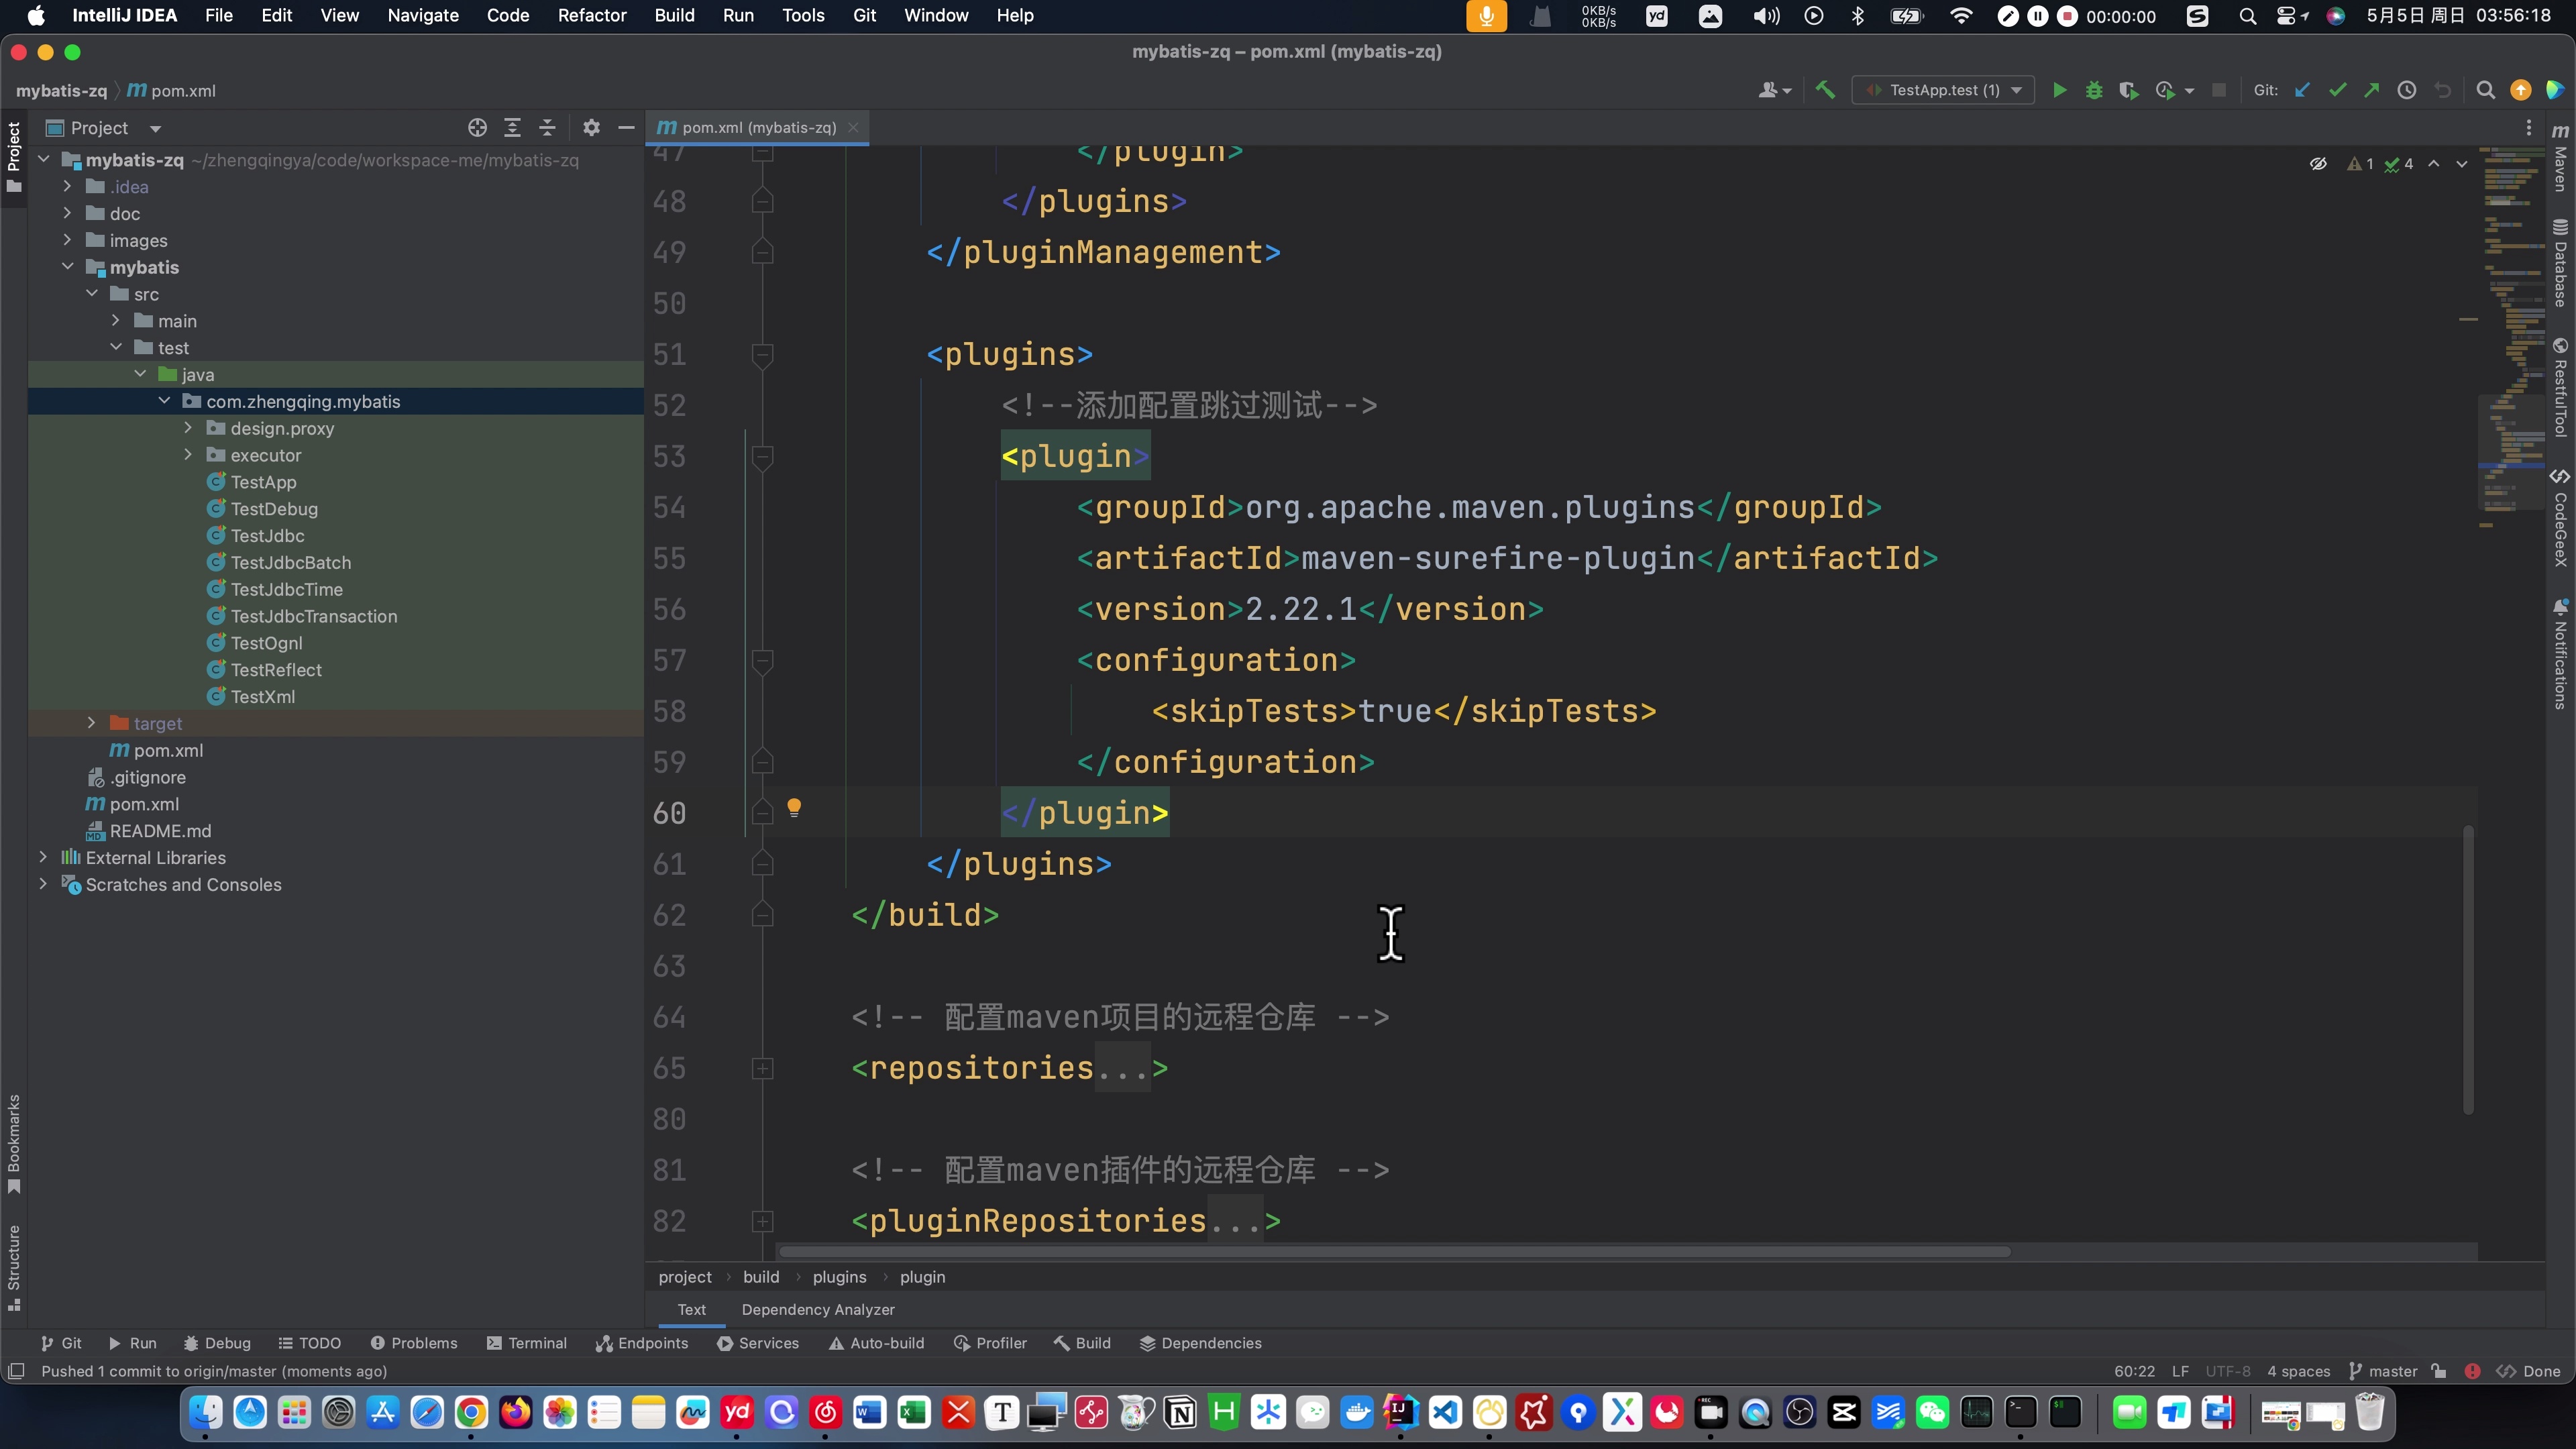This screenshot has height=1449, width=2576.
Task: Click the yellow intention lightbulb
Action: coord(794,808)
